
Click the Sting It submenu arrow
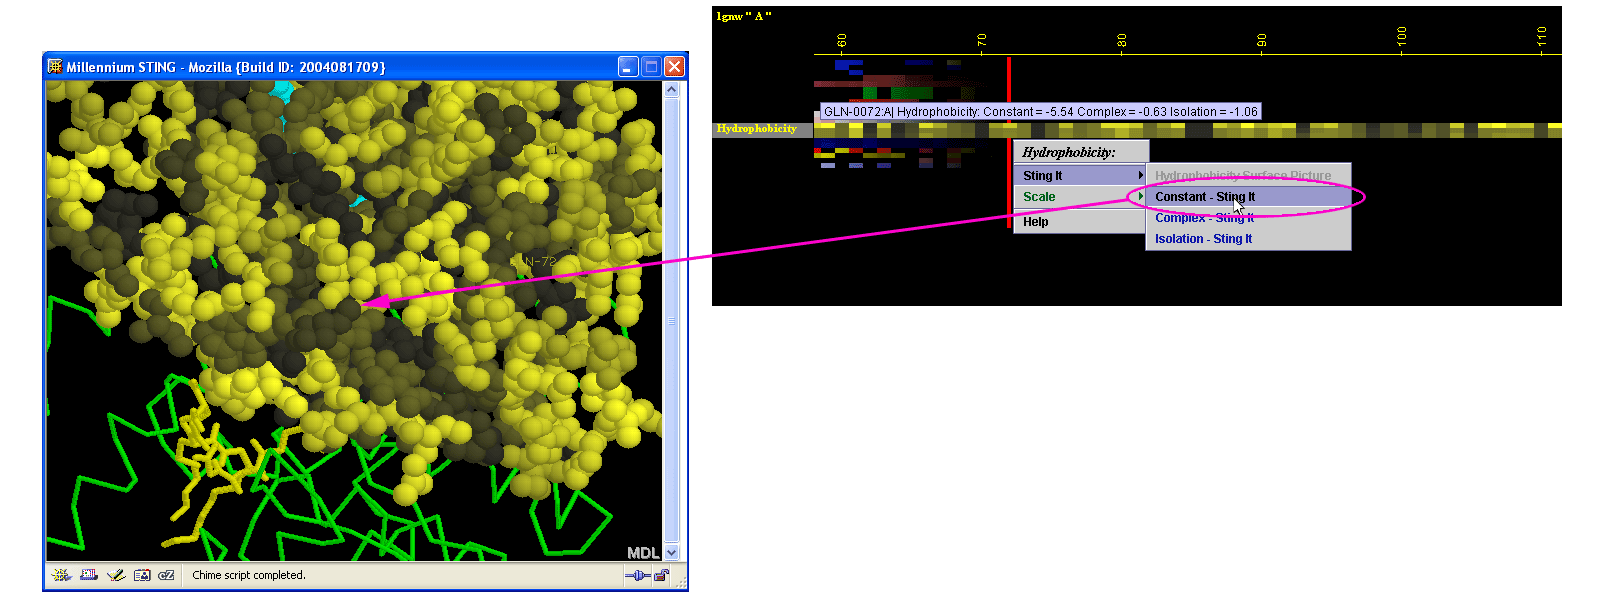point(1140,175)
